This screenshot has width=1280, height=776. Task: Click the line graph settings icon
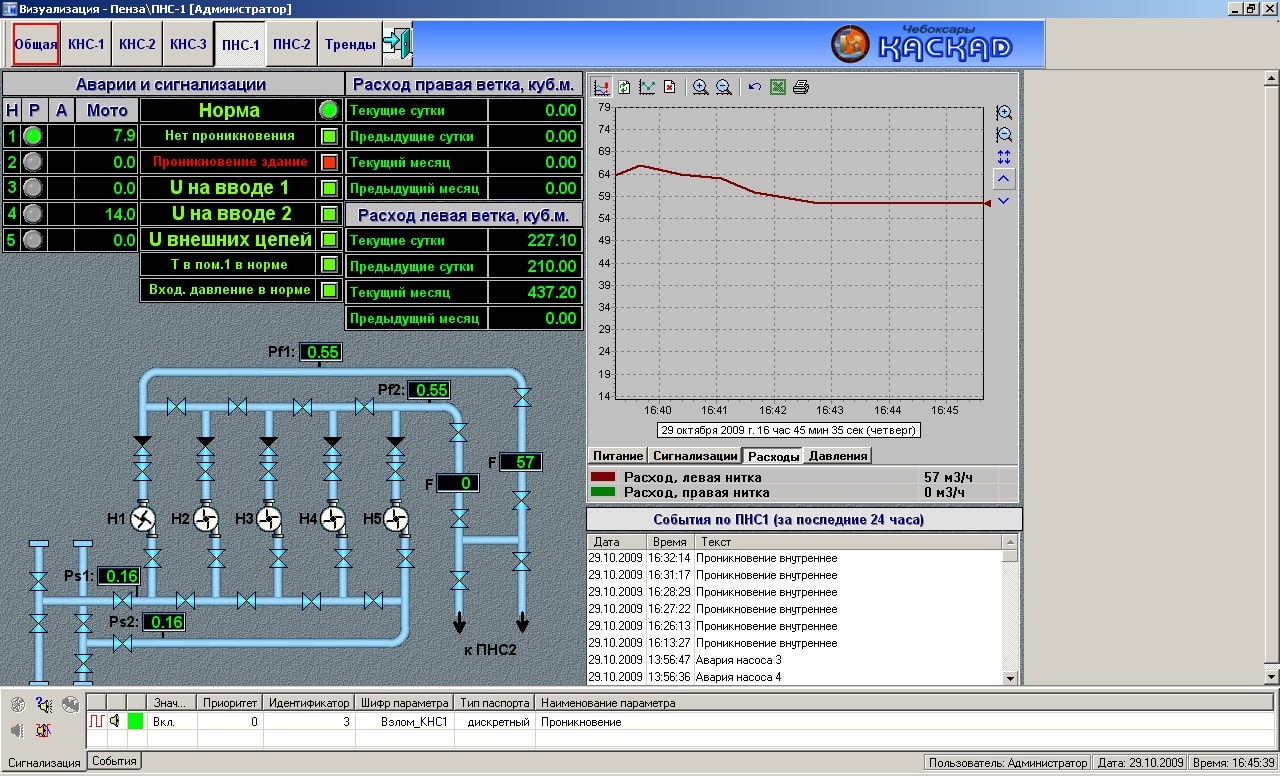(647, 87)
